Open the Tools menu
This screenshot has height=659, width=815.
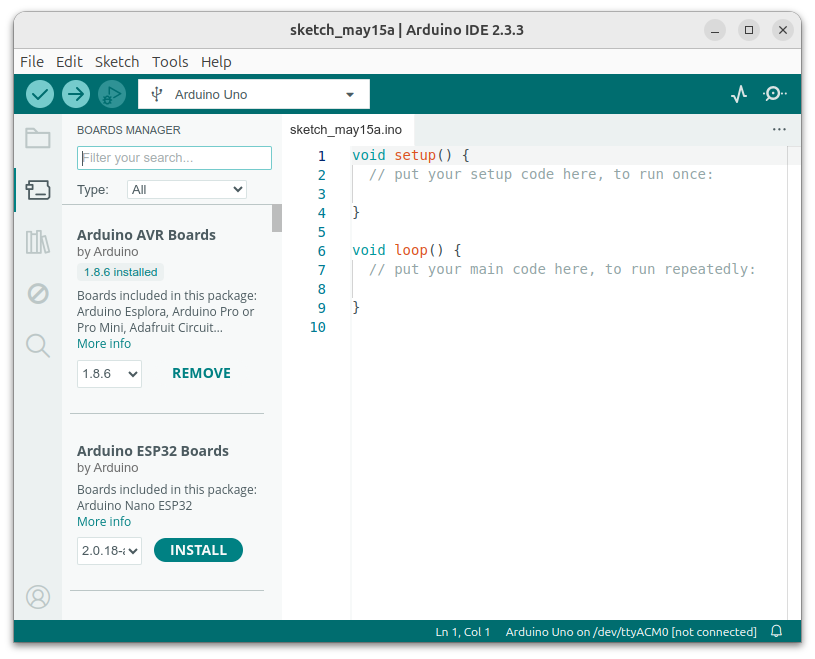(170, 62)
